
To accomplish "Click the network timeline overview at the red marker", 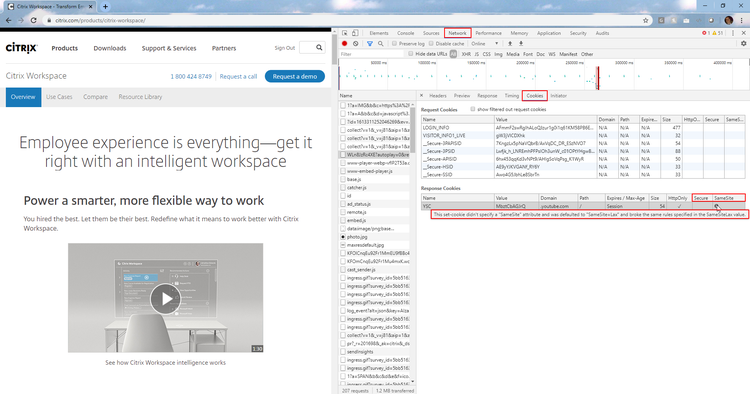I will (x=597, y=77).
